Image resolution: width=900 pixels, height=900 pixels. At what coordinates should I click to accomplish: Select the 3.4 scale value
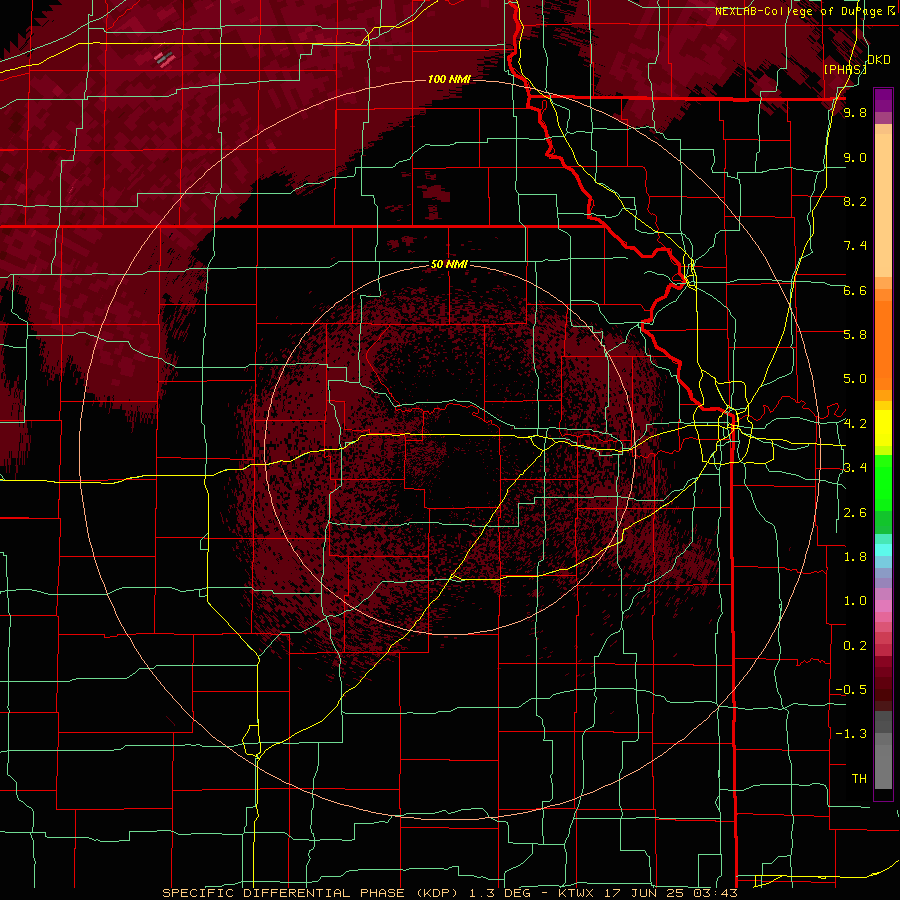tap(855, 468)
